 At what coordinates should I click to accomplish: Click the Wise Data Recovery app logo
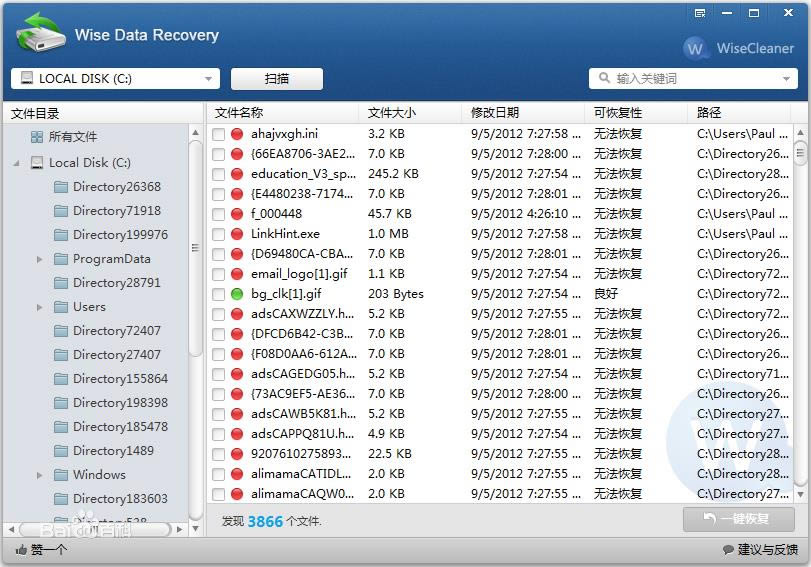[x=40, y=33]
